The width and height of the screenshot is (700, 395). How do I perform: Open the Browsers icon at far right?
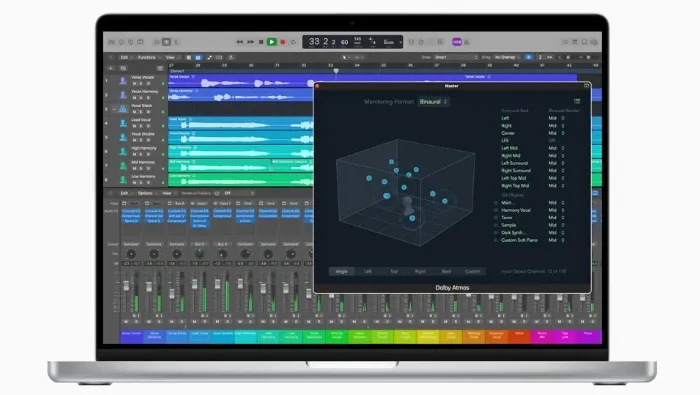click(594, 42)
